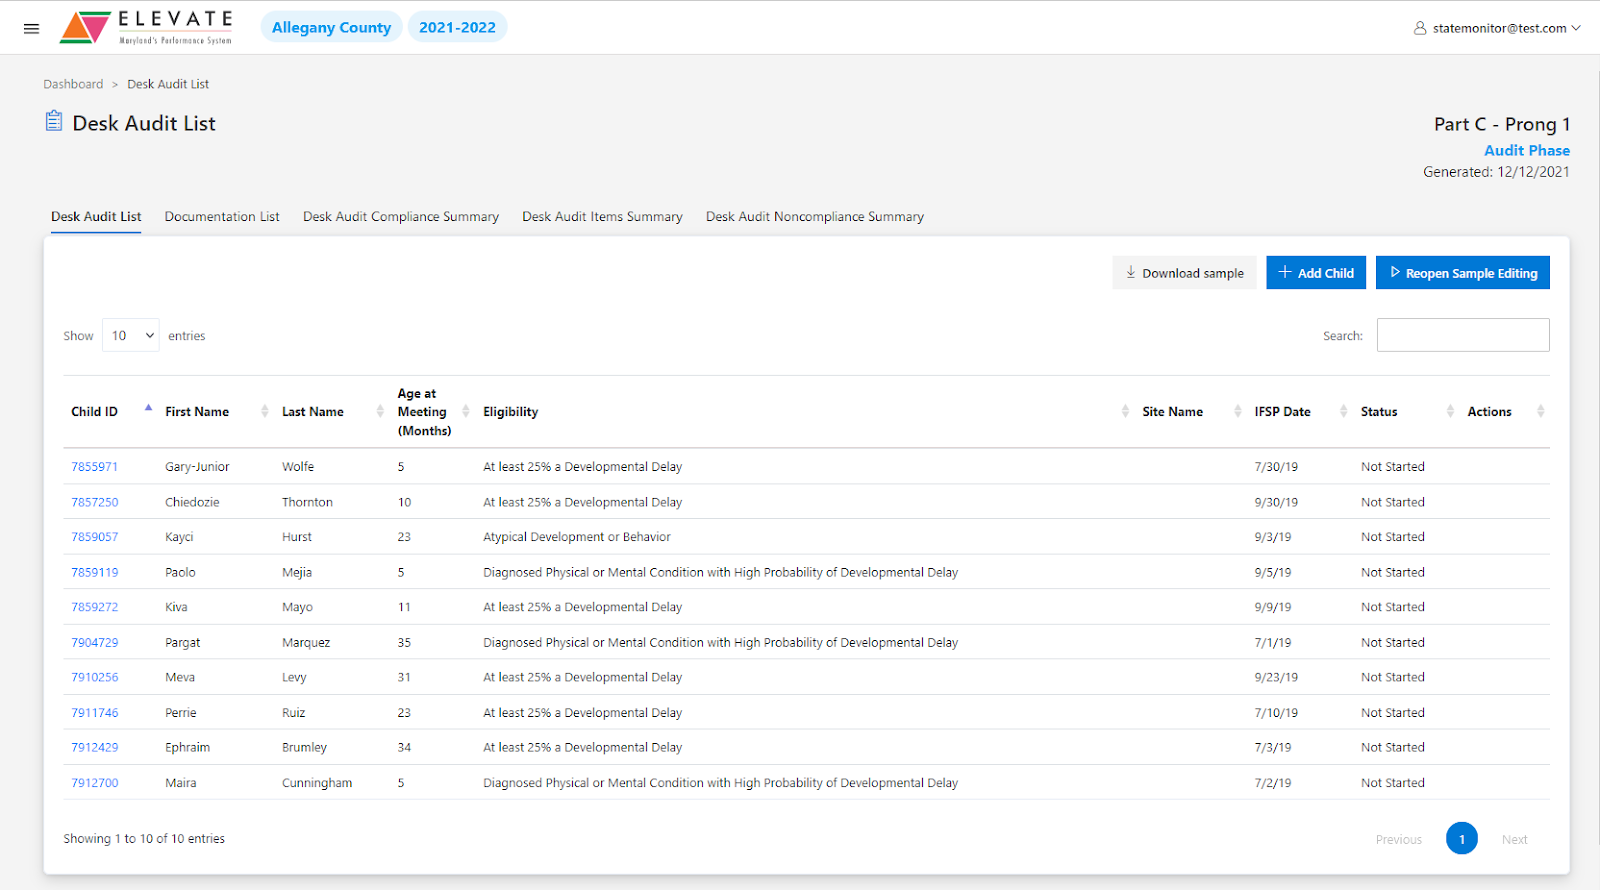Click into the table Search field
The width and height of the screenshot is (1600, 890).
point(1462,336)
